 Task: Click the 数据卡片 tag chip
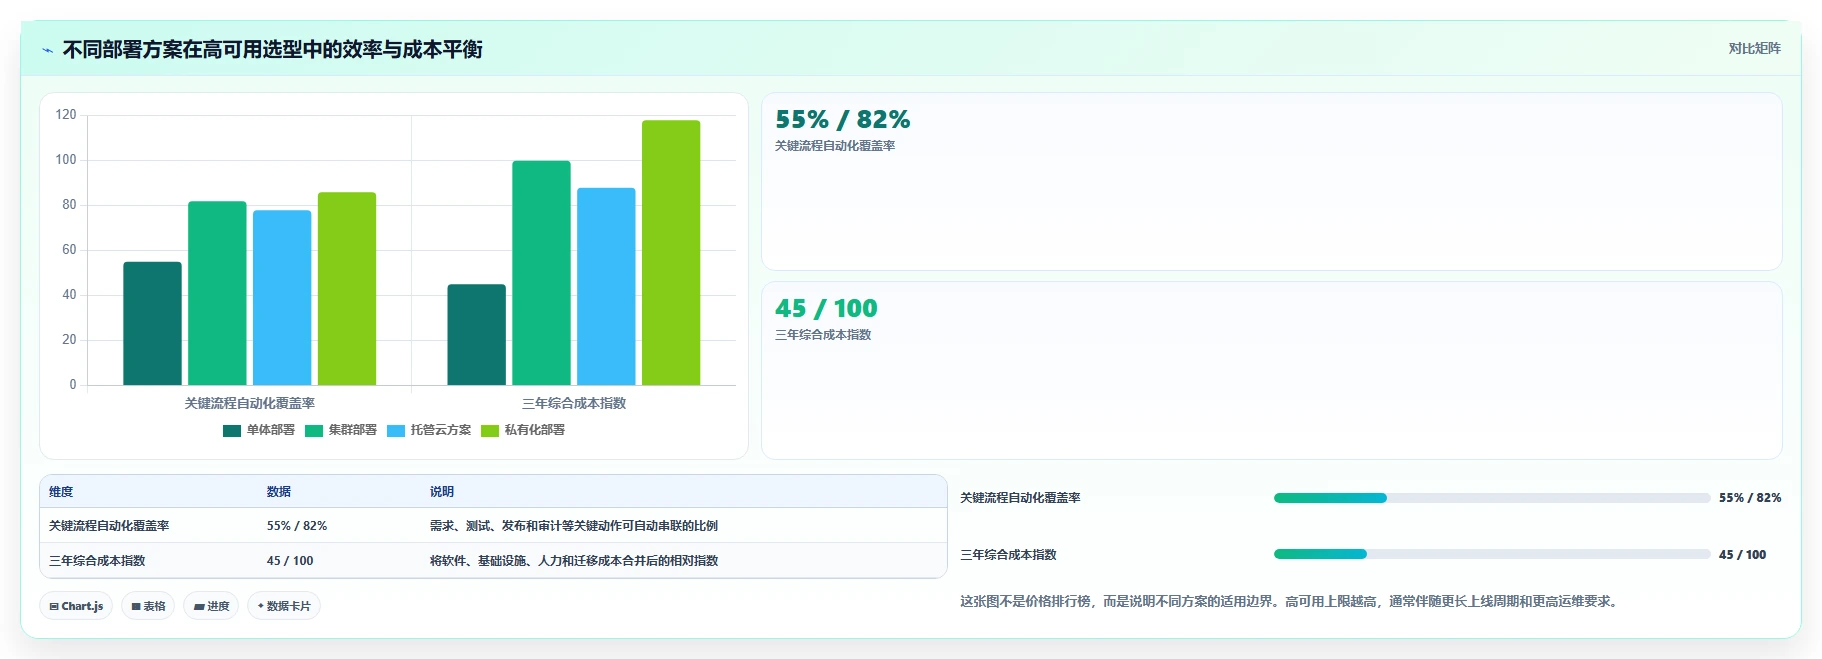tap(284, 606)
